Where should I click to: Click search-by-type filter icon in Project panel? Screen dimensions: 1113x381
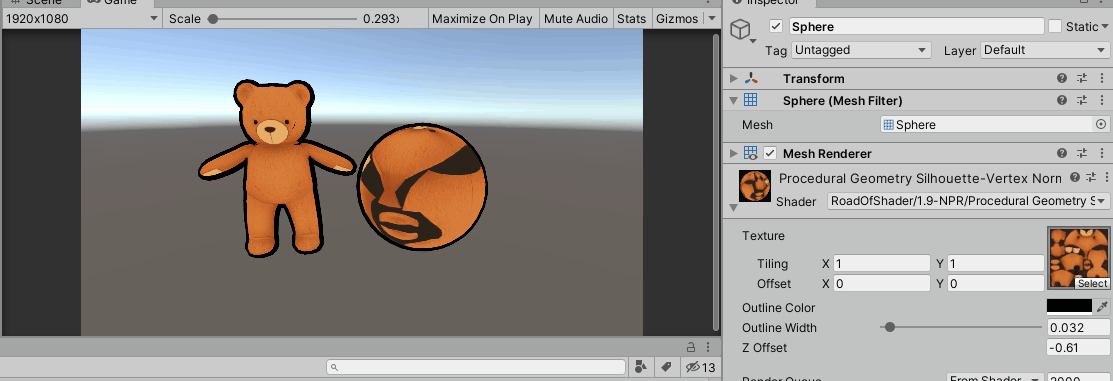click(x=641, y=367)
